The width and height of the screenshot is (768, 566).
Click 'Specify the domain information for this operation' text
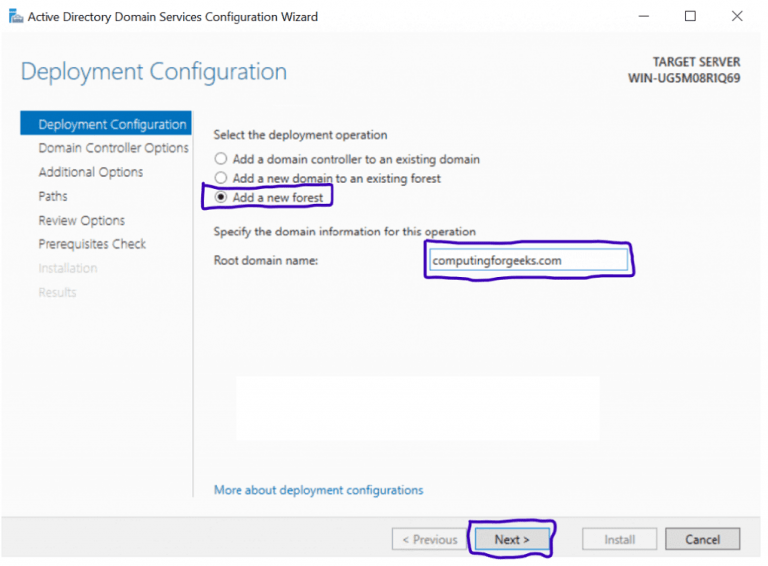click(x=344, y=231)
